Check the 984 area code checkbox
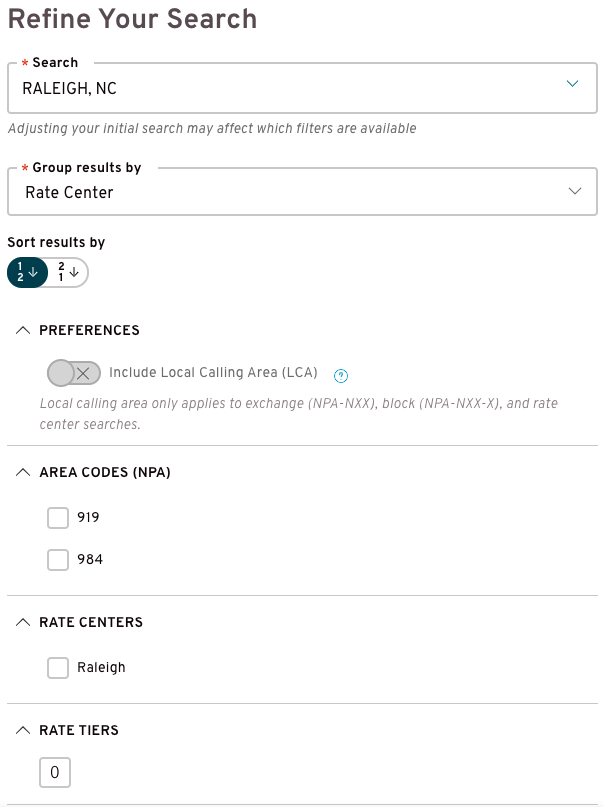603x807 pixels. click(58, 560)
